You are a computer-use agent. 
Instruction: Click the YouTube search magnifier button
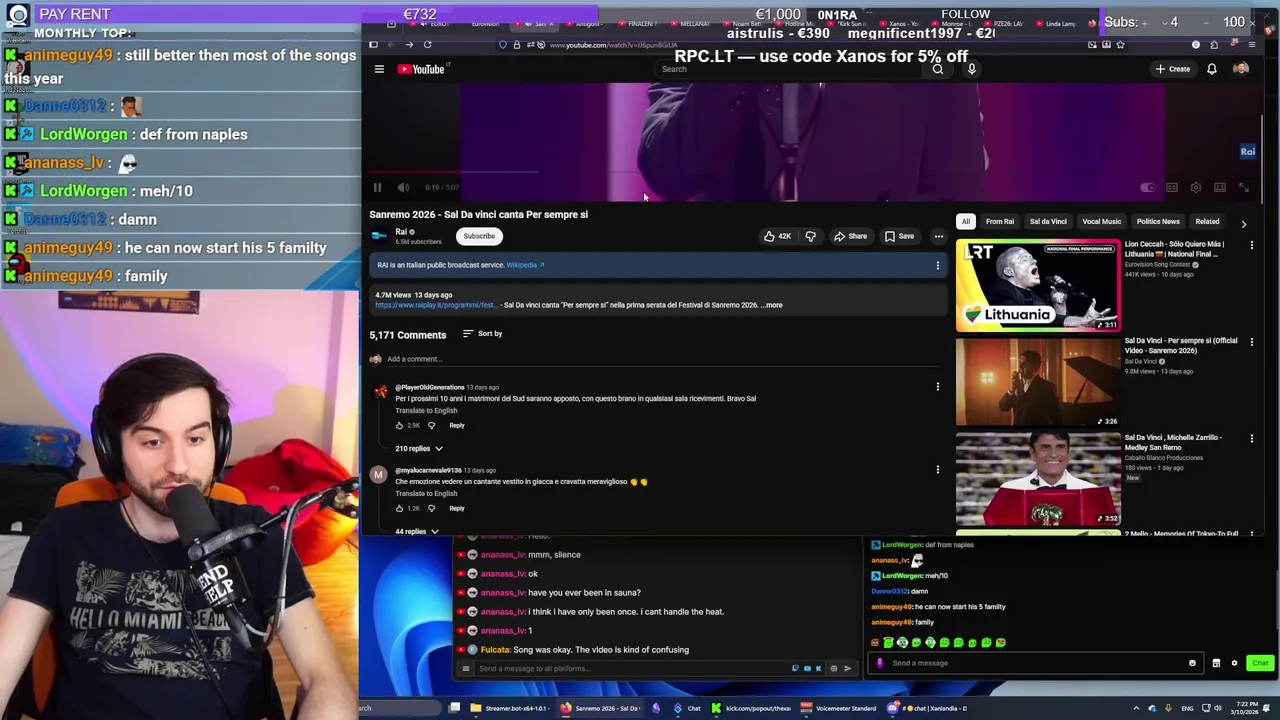(937, 69)
